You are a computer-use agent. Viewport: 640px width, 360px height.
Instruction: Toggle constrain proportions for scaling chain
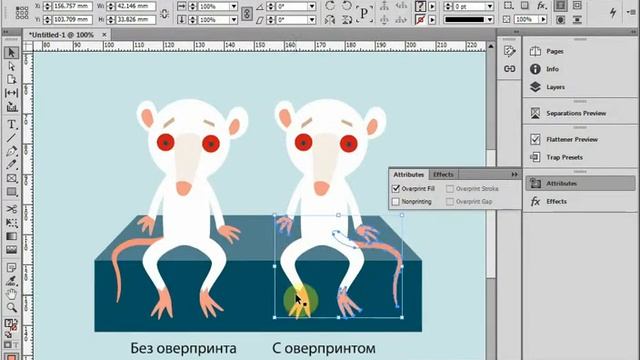click(247, 13)
